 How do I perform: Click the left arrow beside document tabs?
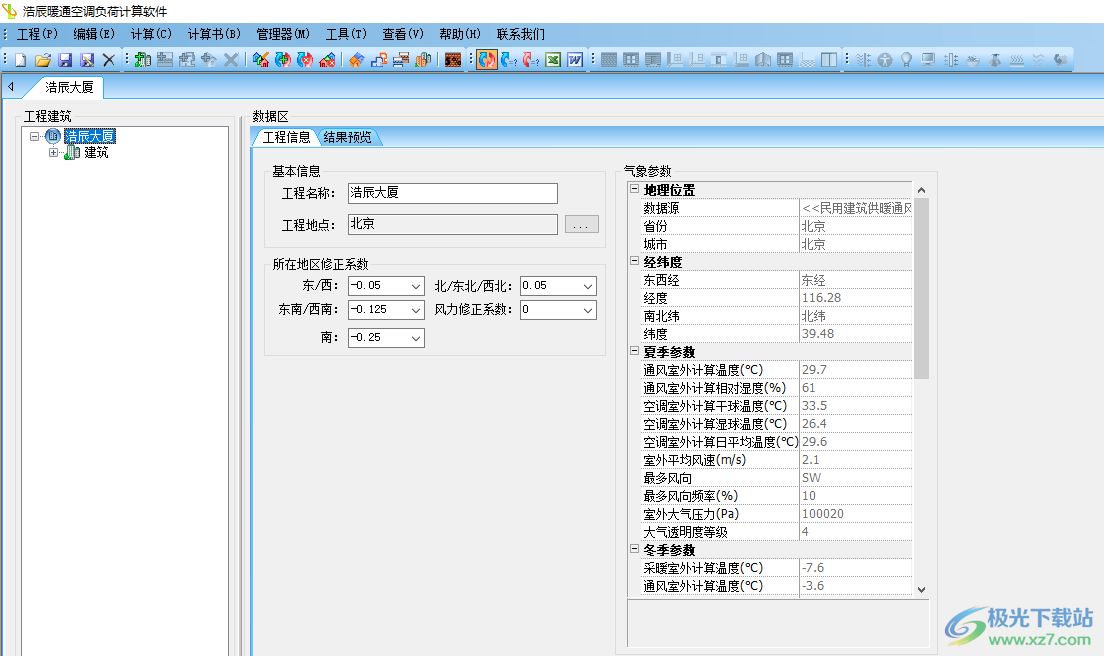click(11, 87)
